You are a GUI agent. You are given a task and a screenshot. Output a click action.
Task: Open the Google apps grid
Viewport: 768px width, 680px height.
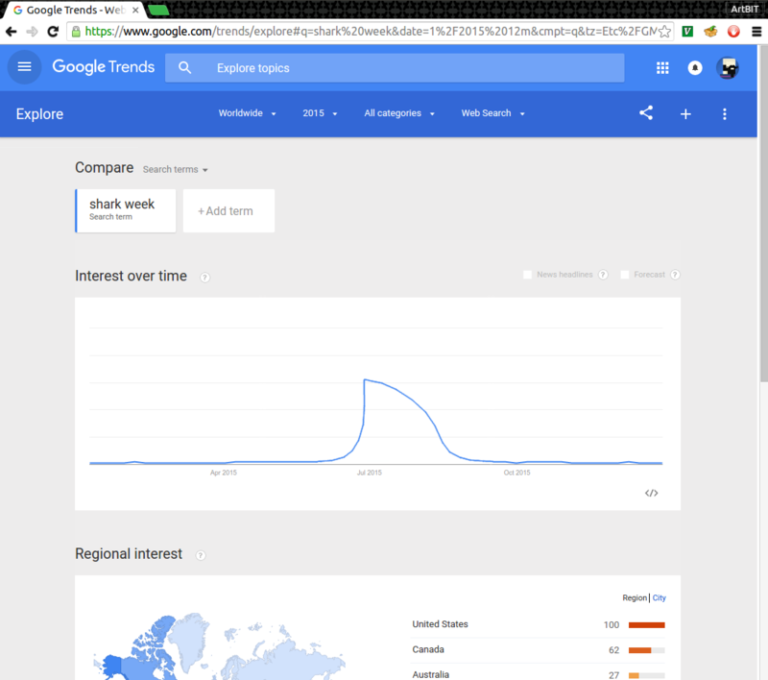click(x=662, y=68)
